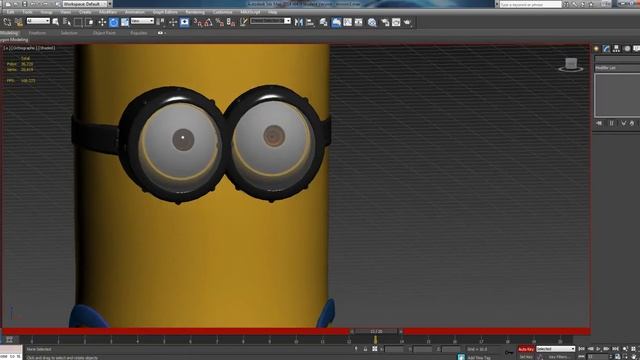The height and width of the screenshot is (360, 640).
Task: Open the Schematic View icon
Action: coord(358,22)
